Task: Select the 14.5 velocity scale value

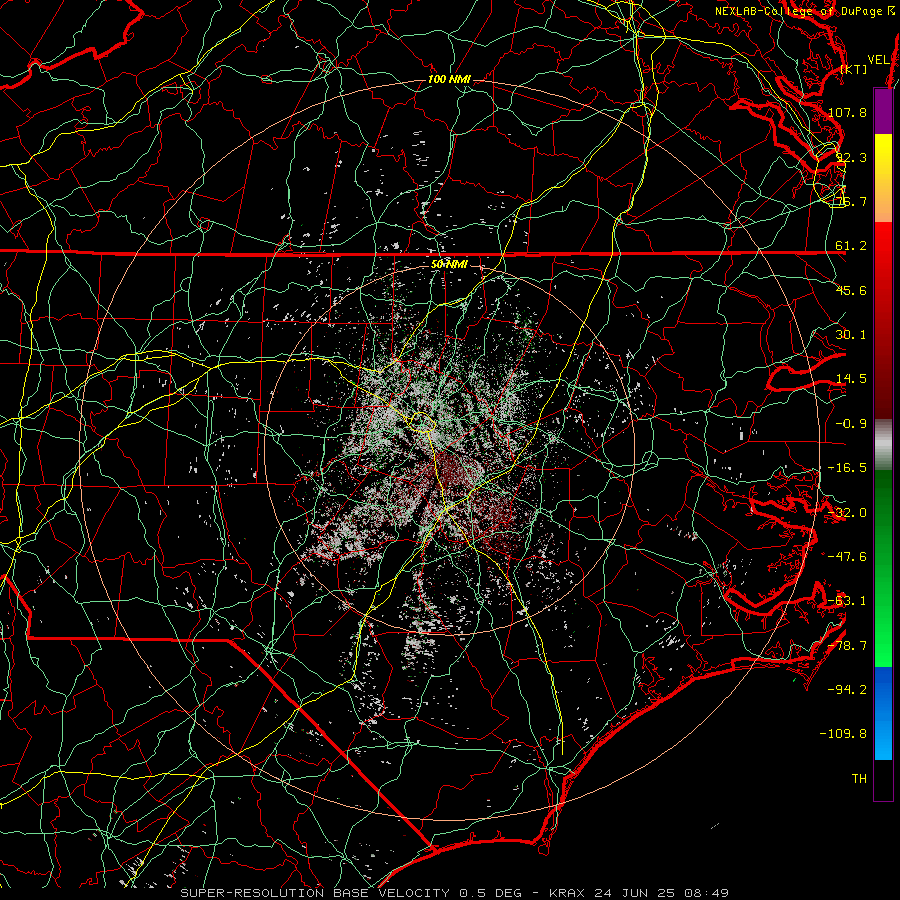Action: coord(851,379)
